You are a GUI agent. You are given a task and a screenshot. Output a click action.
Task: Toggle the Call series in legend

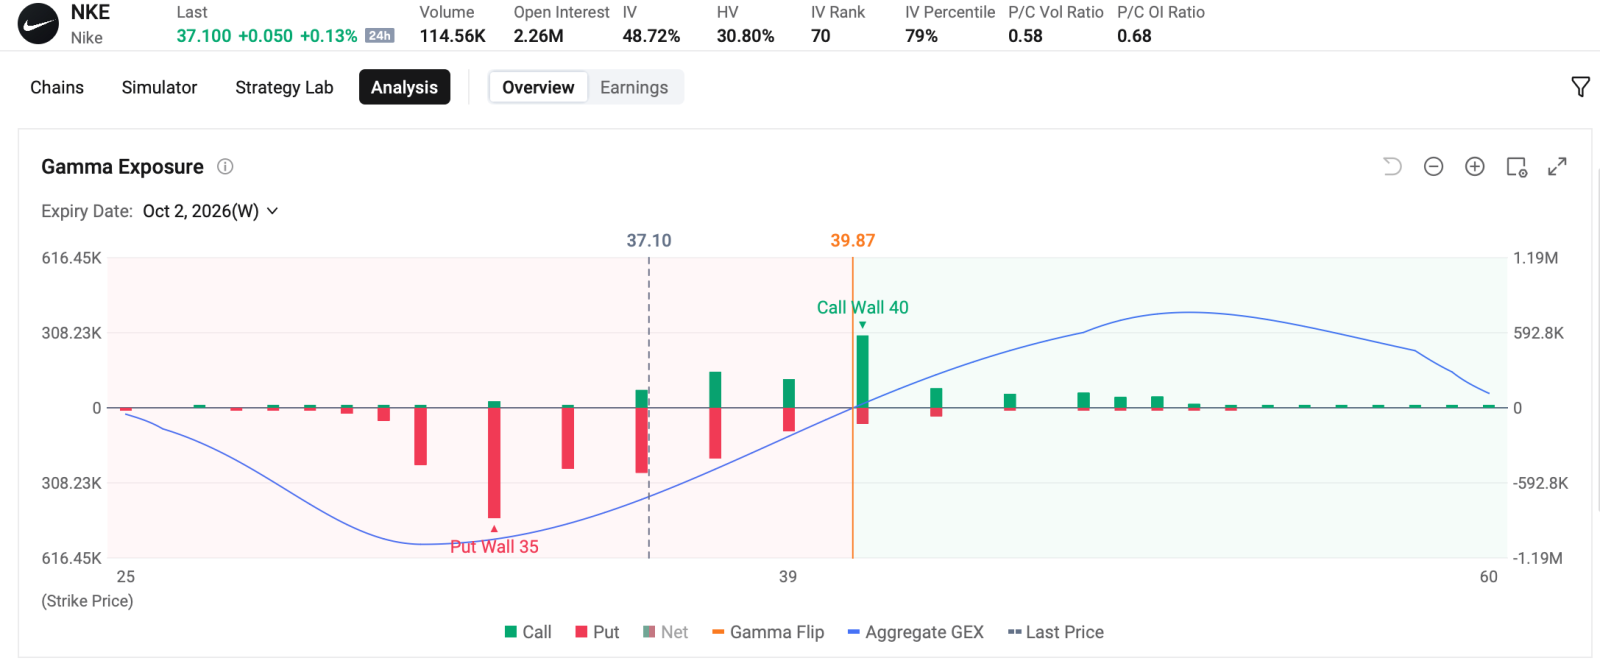tap(528, 632)
